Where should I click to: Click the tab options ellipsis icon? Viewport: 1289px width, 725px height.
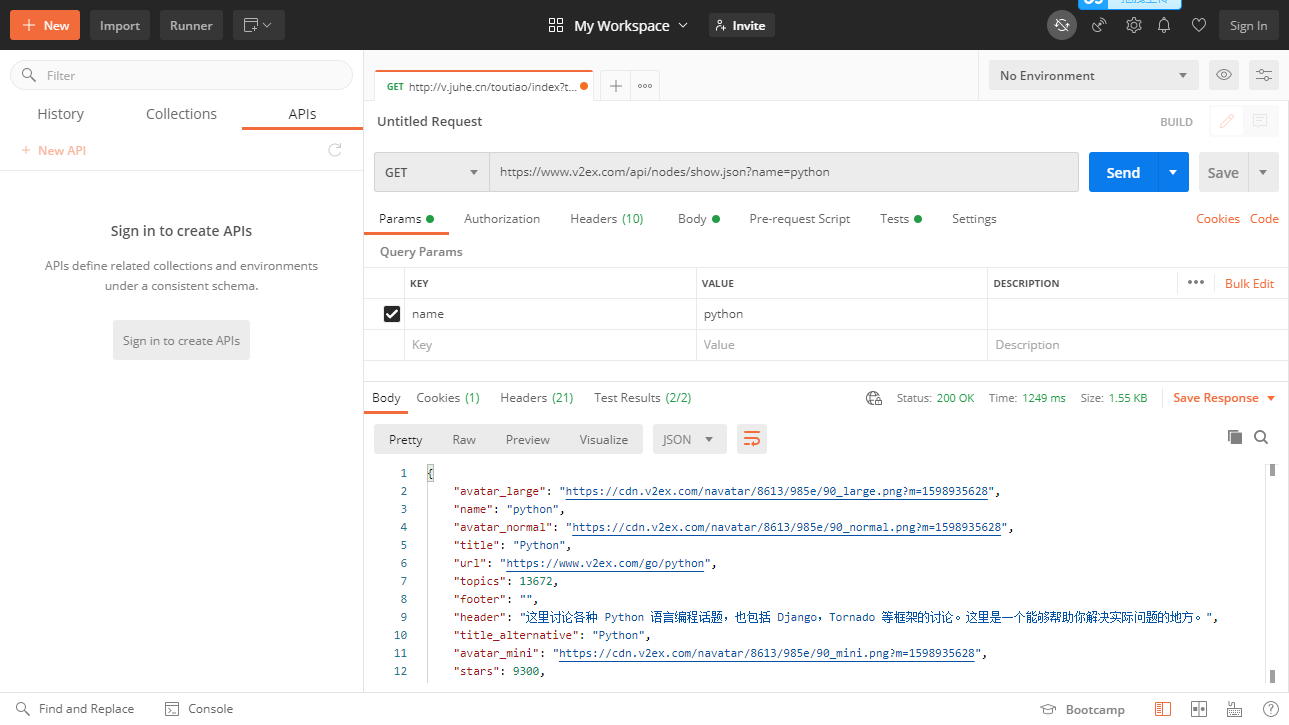[645, 86]
